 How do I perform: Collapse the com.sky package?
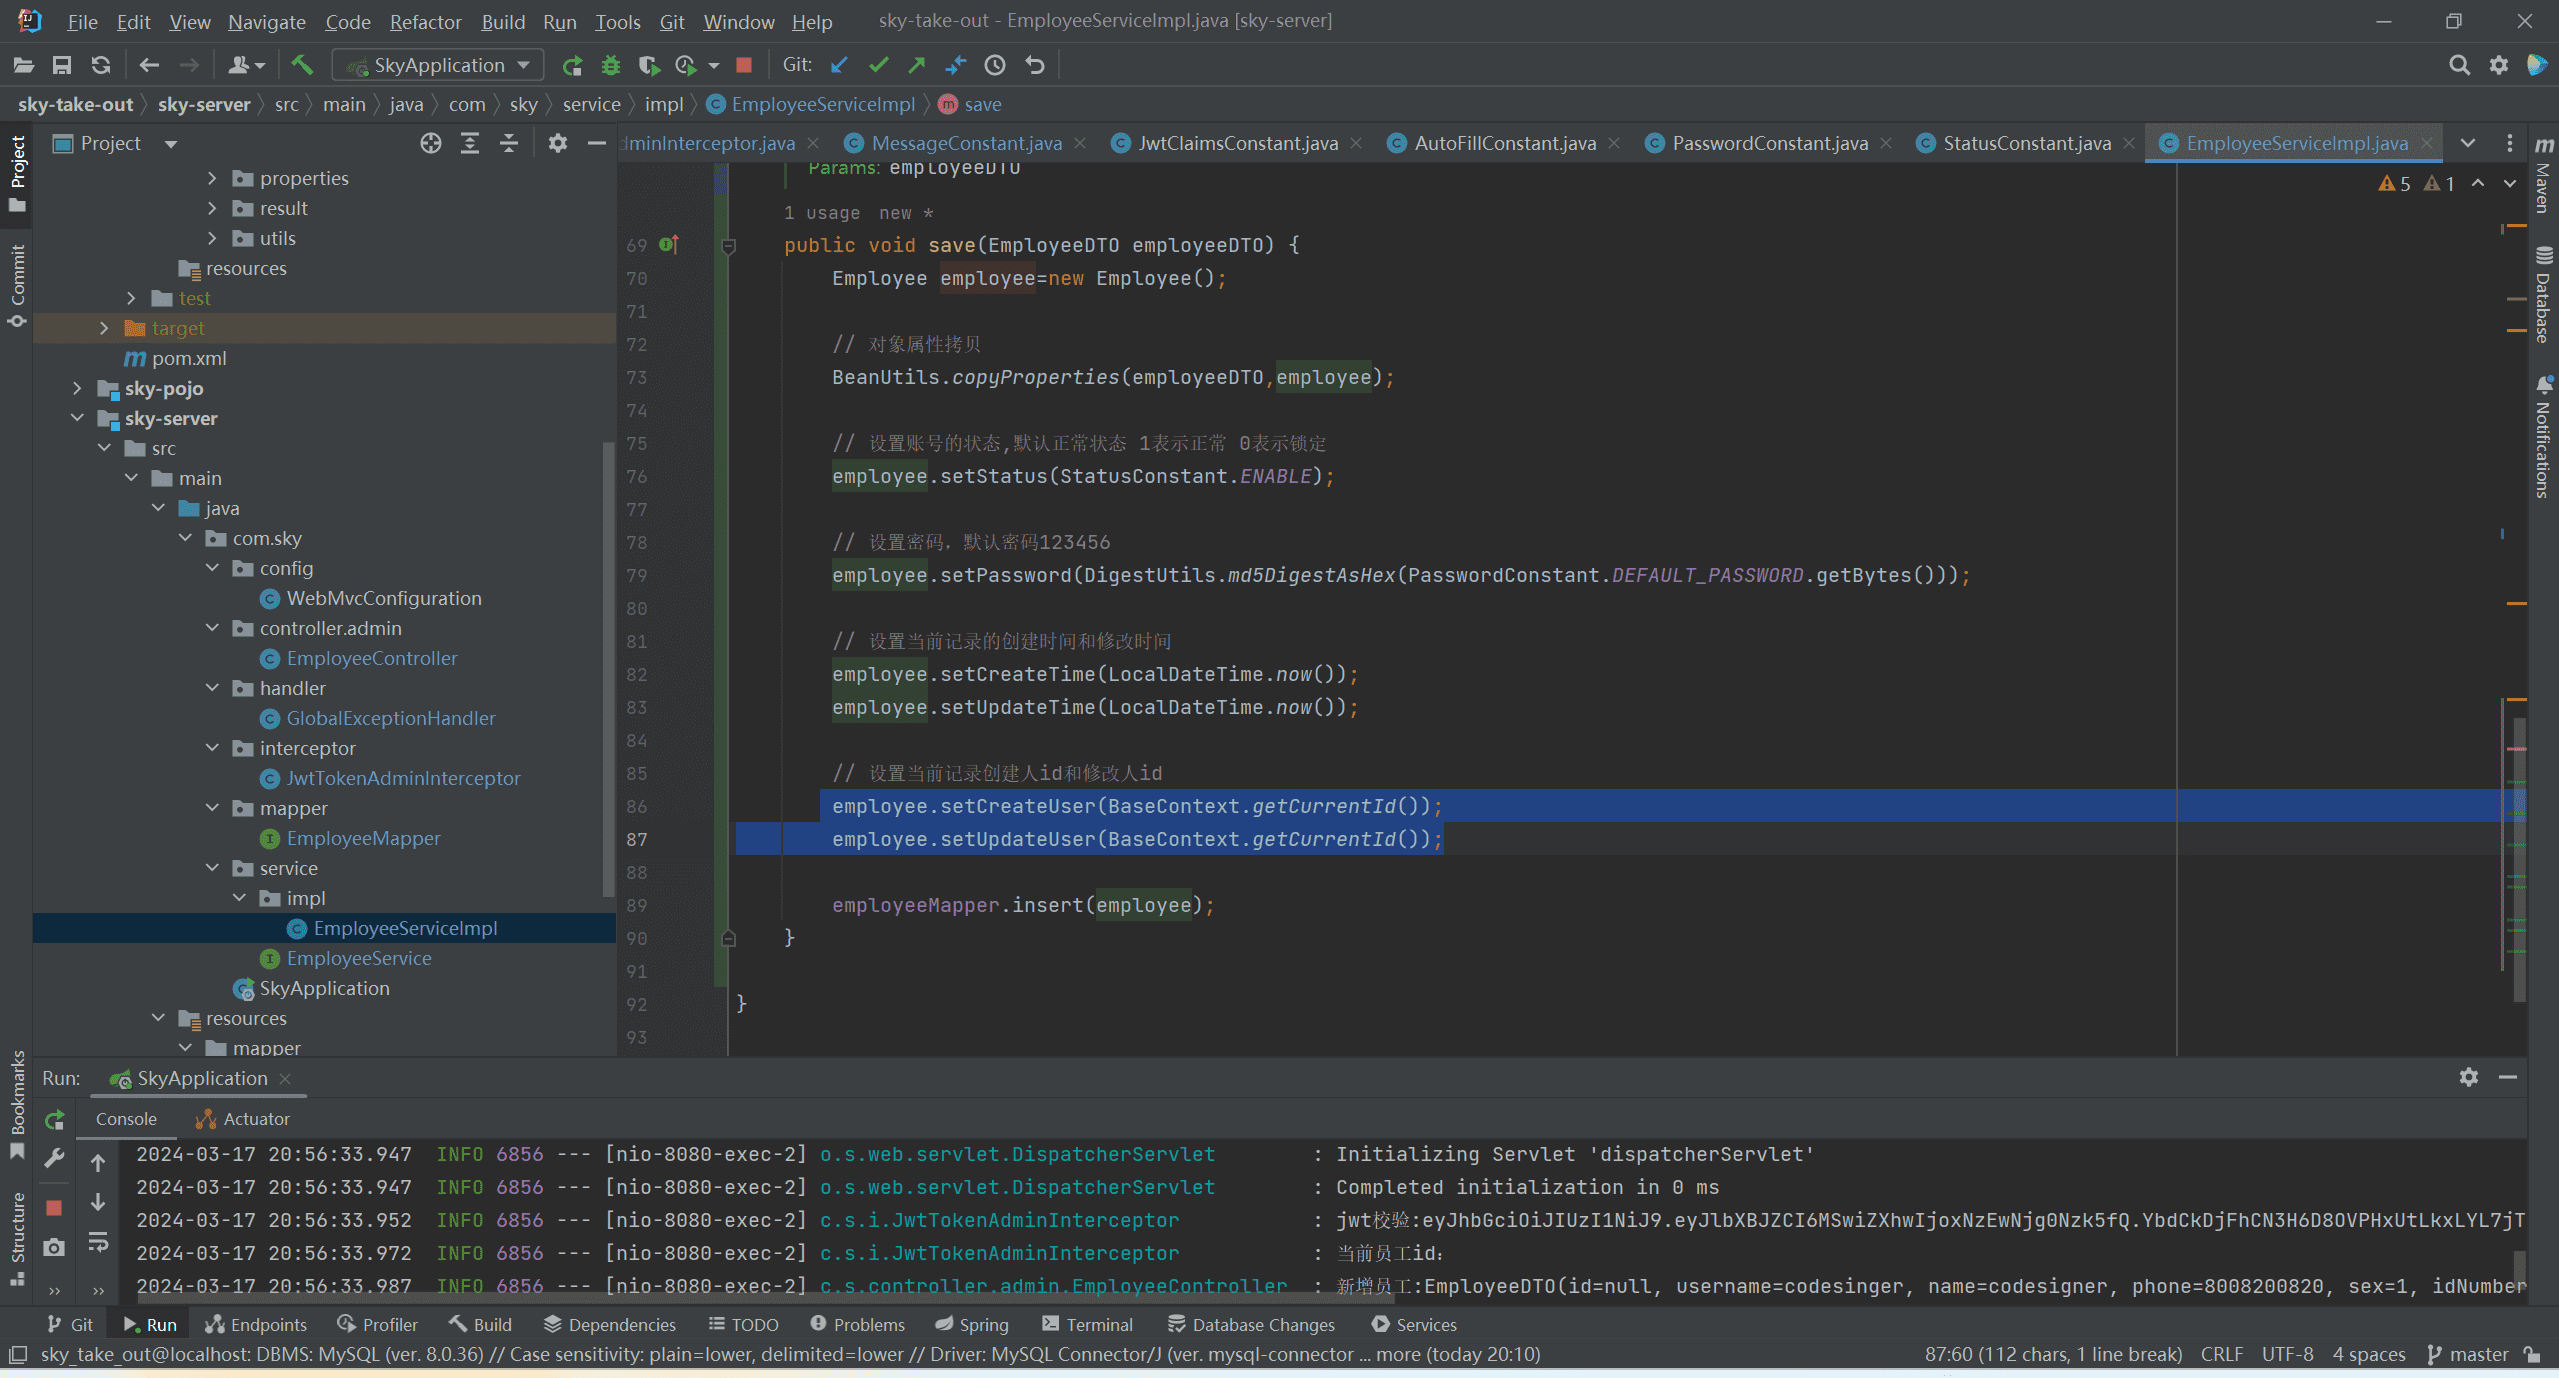[185, 538]
